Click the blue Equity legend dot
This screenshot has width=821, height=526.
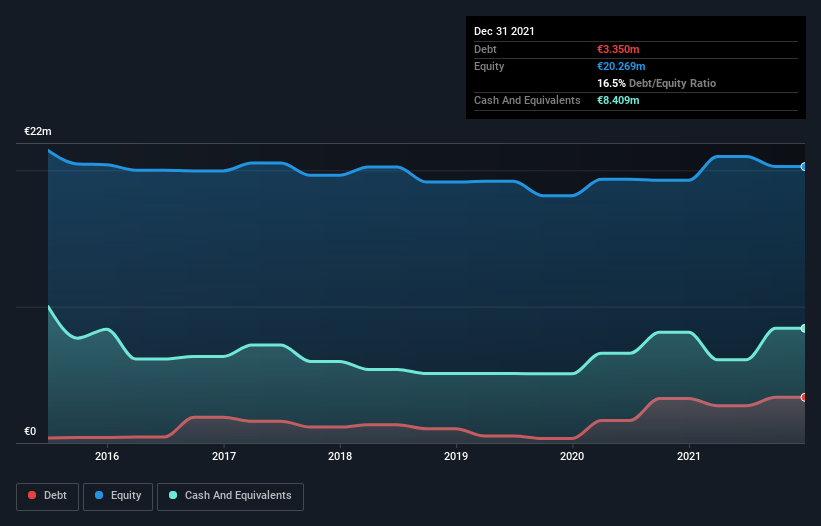[99, 495]
